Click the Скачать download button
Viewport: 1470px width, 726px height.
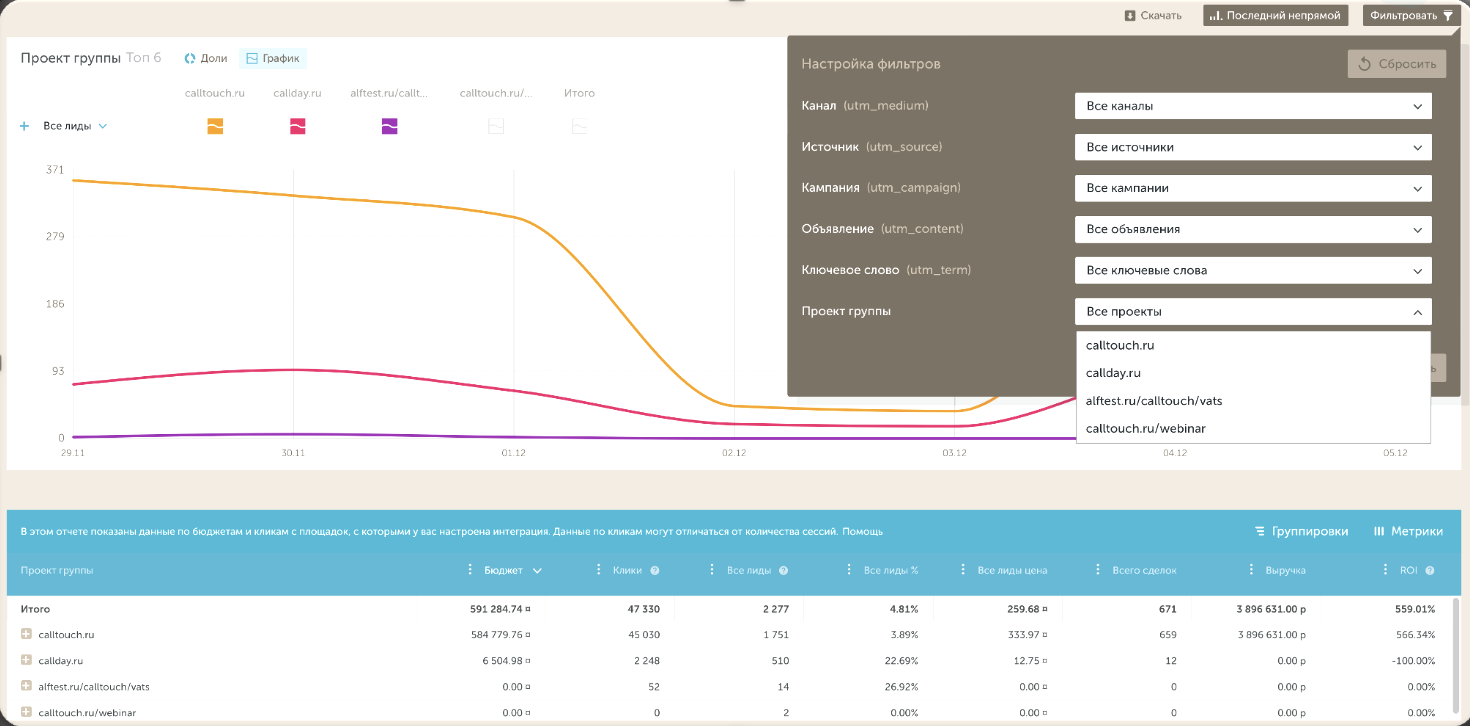tap(1153, 15)
